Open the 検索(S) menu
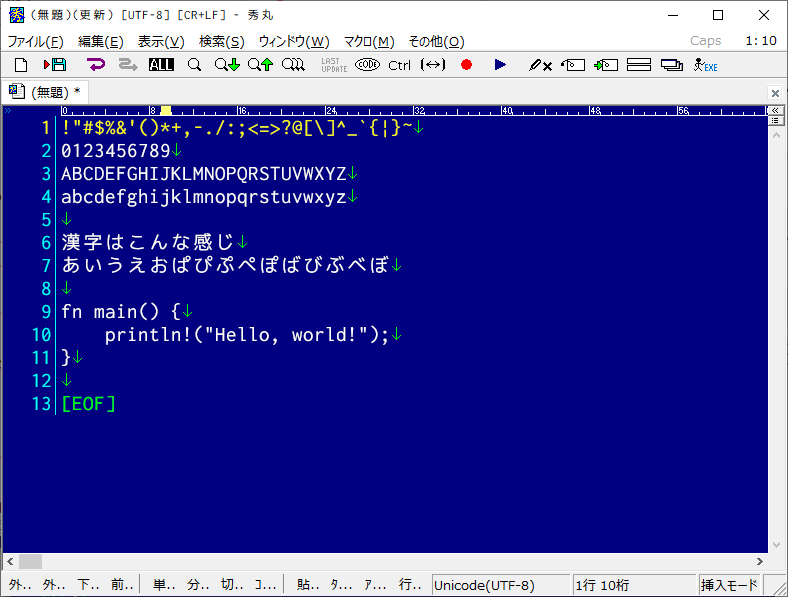Viewport: 788px width, 597px height. [x=222, y=41]
